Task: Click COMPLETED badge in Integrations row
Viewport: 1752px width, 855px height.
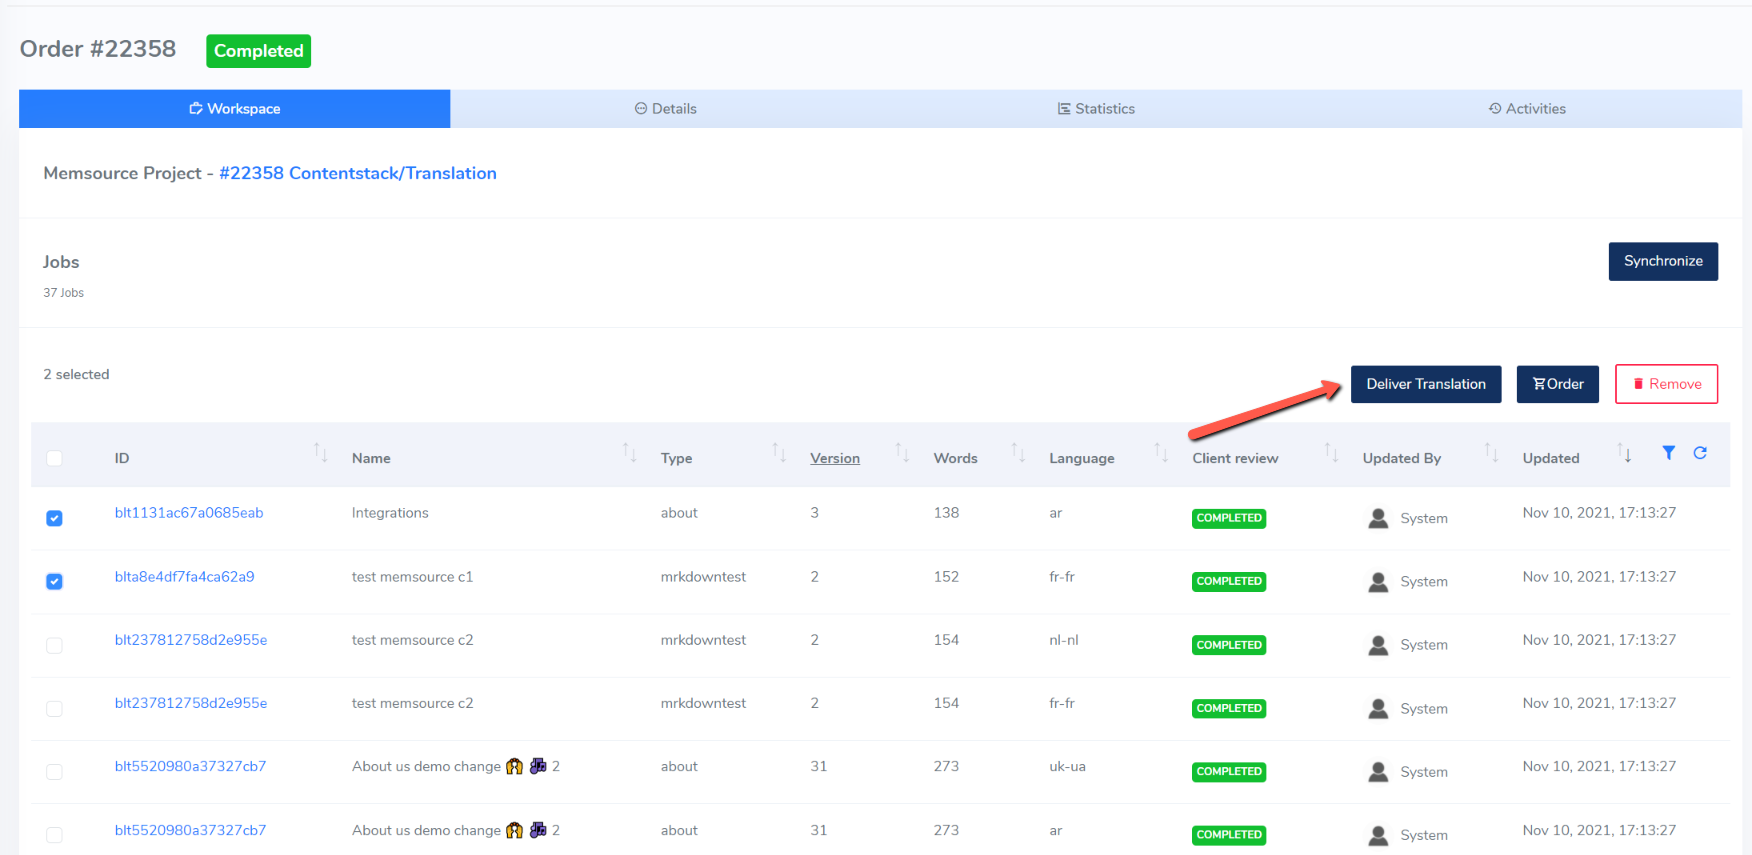Action: 1229,518
